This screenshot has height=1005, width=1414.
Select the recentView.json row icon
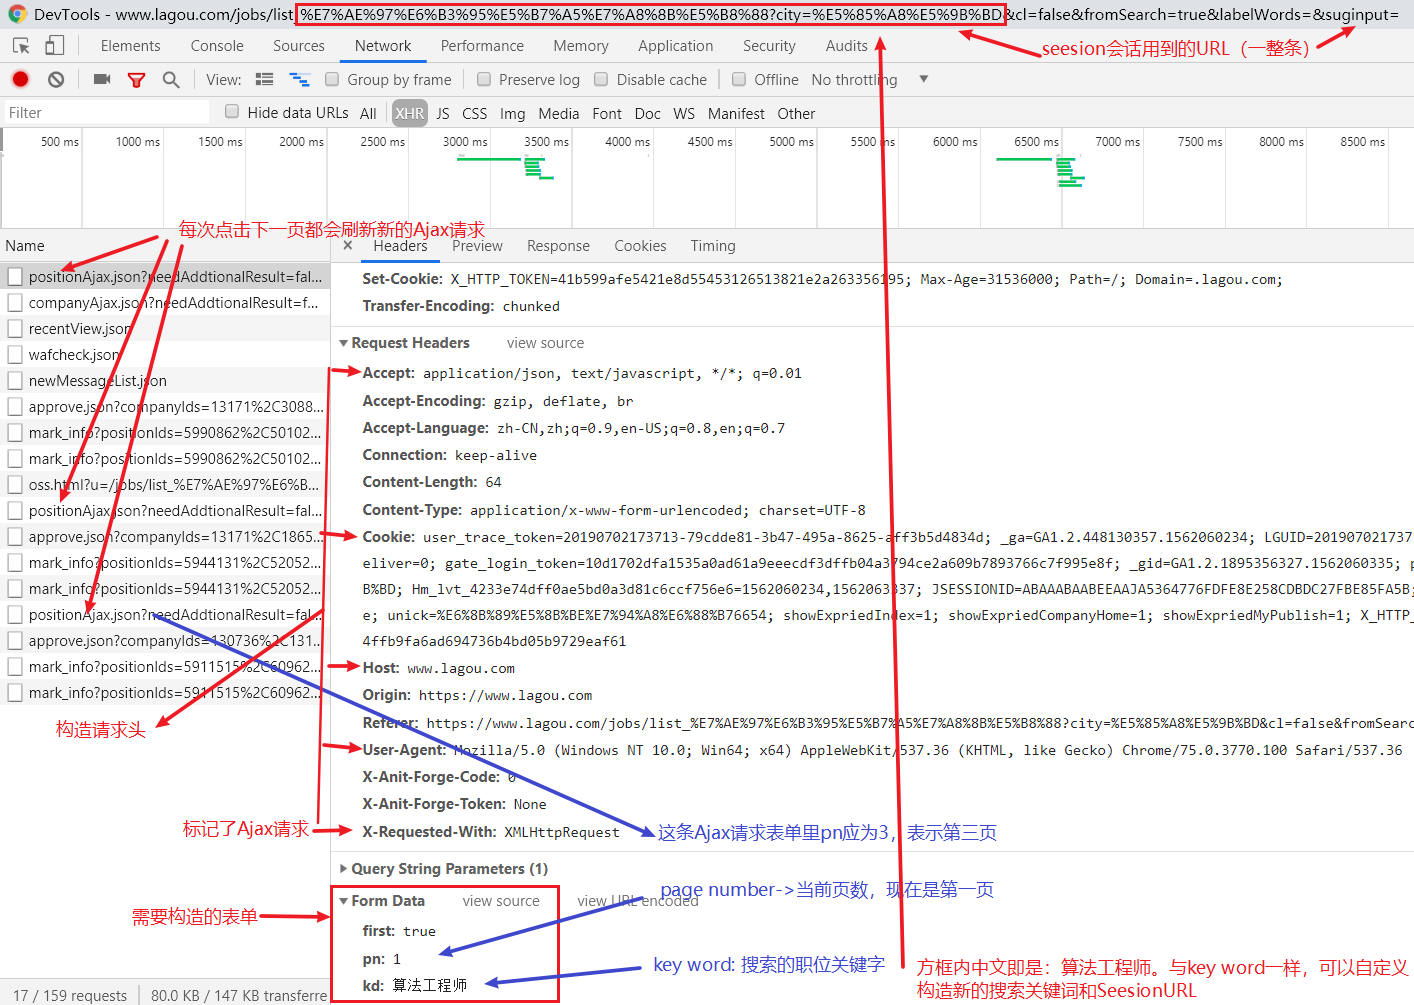[15, 328]
